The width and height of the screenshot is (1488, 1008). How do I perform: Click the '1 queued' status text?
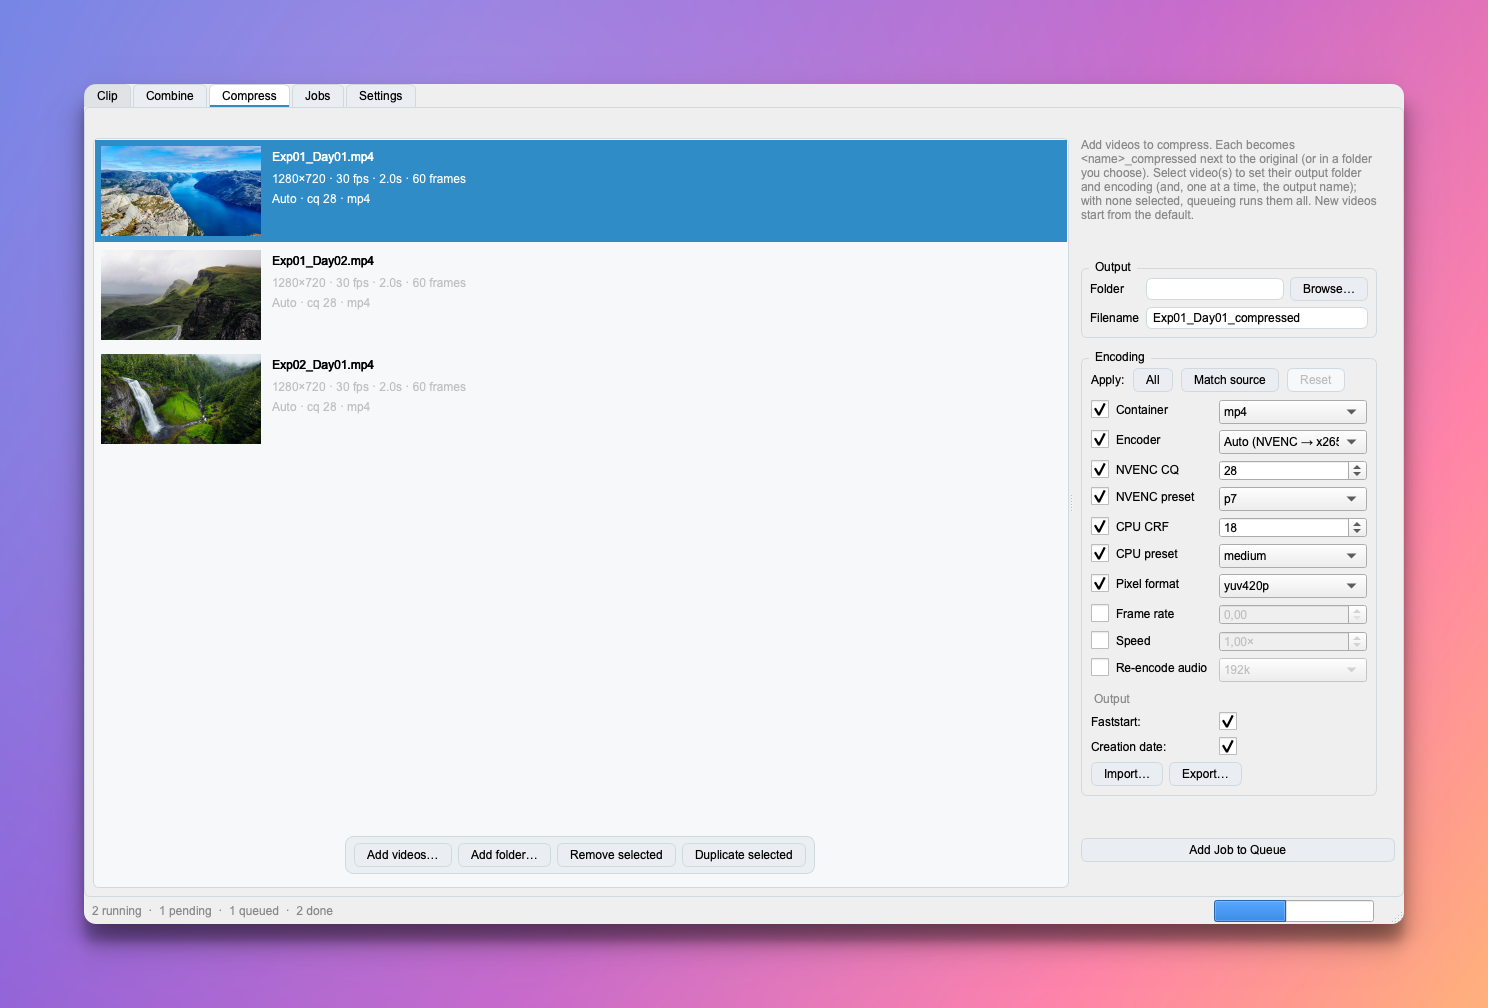click(254, 911)
